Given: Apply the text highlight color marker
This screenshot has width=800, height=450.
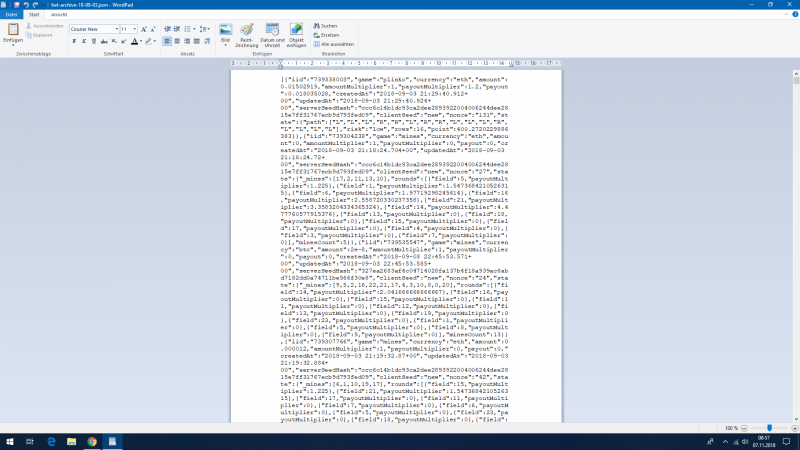Looking at the screenshot, I should click(x=148, y=41).
